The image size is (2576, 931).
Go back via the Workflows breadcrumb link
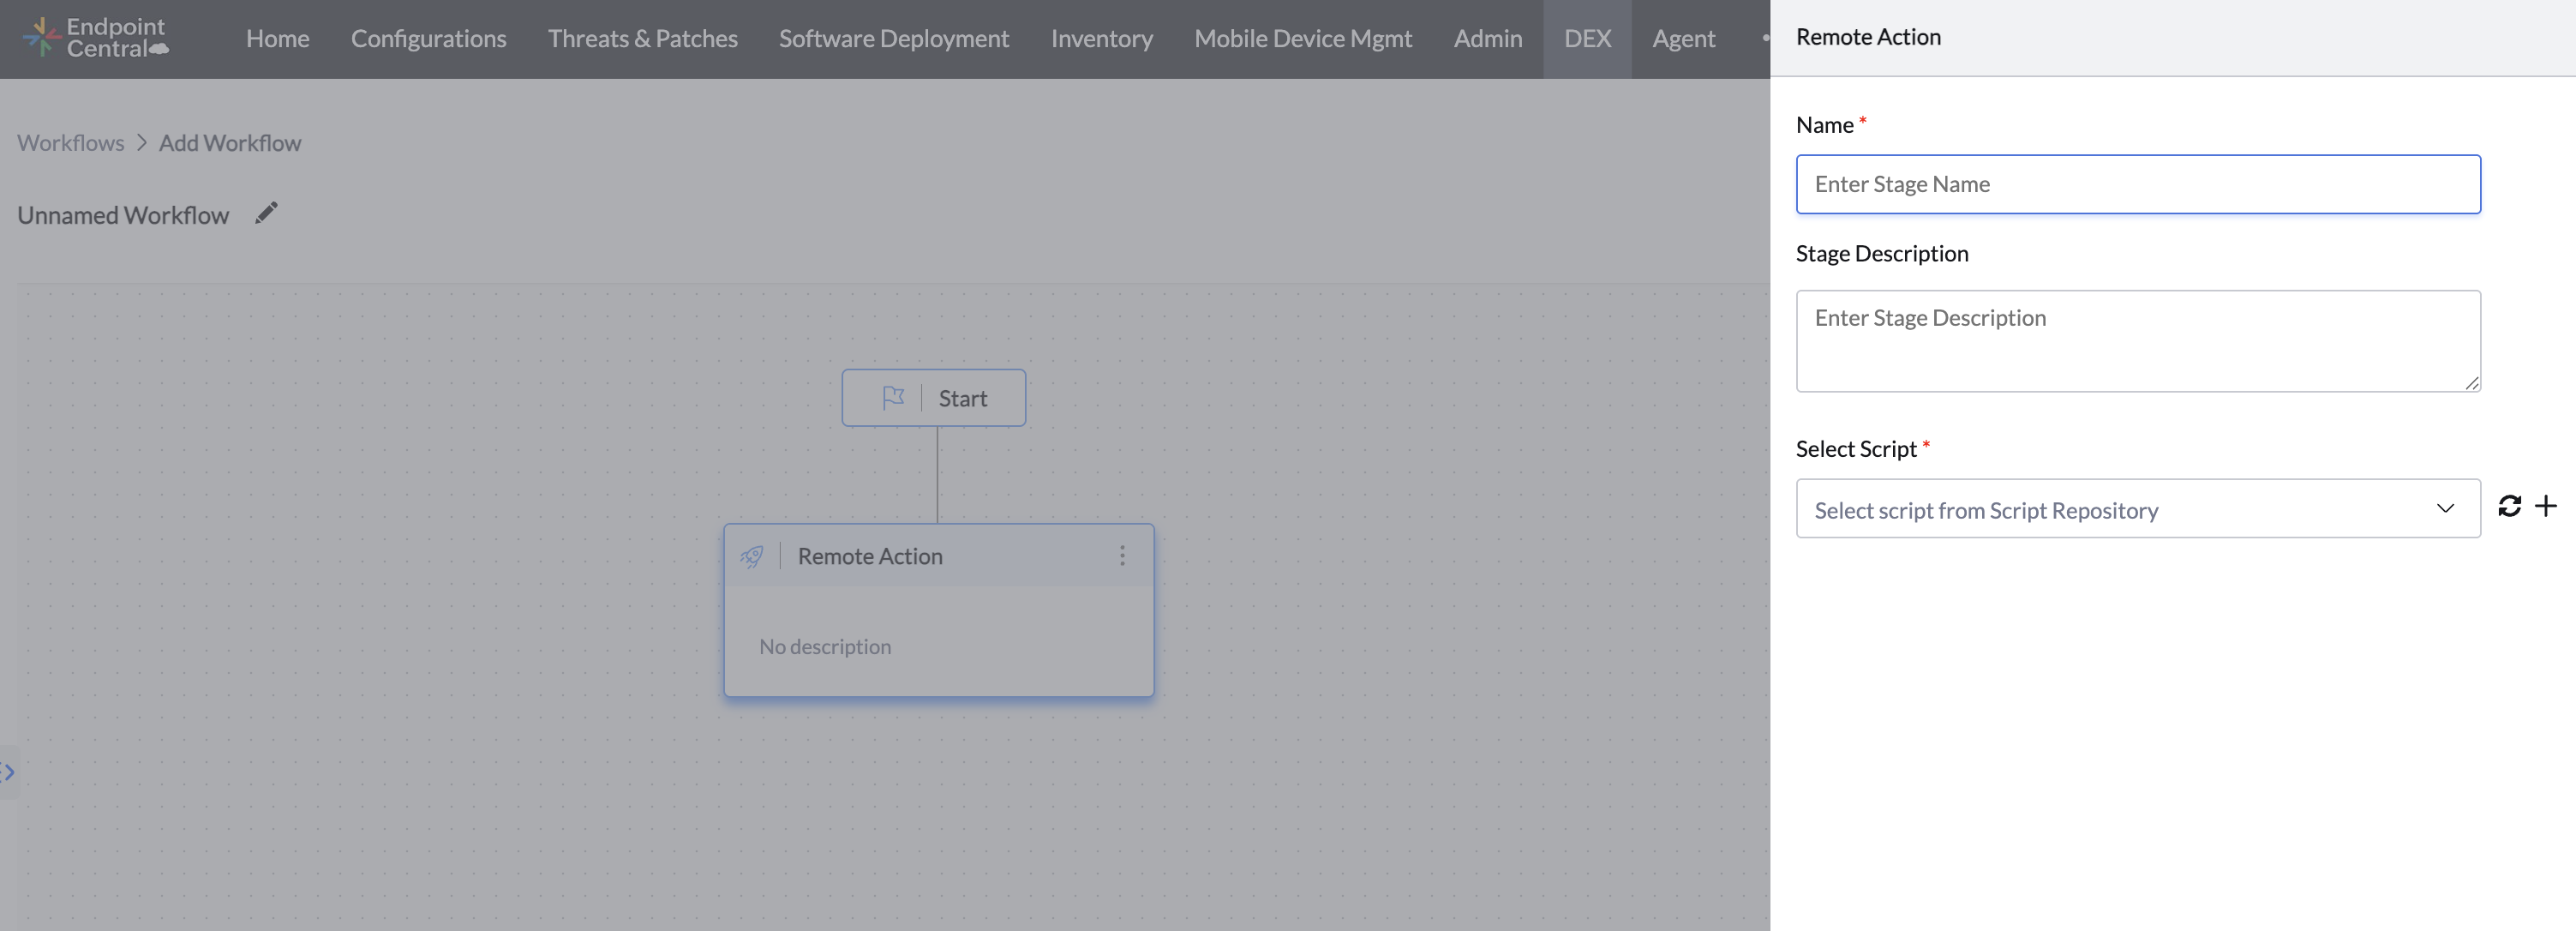pos(70,142)
